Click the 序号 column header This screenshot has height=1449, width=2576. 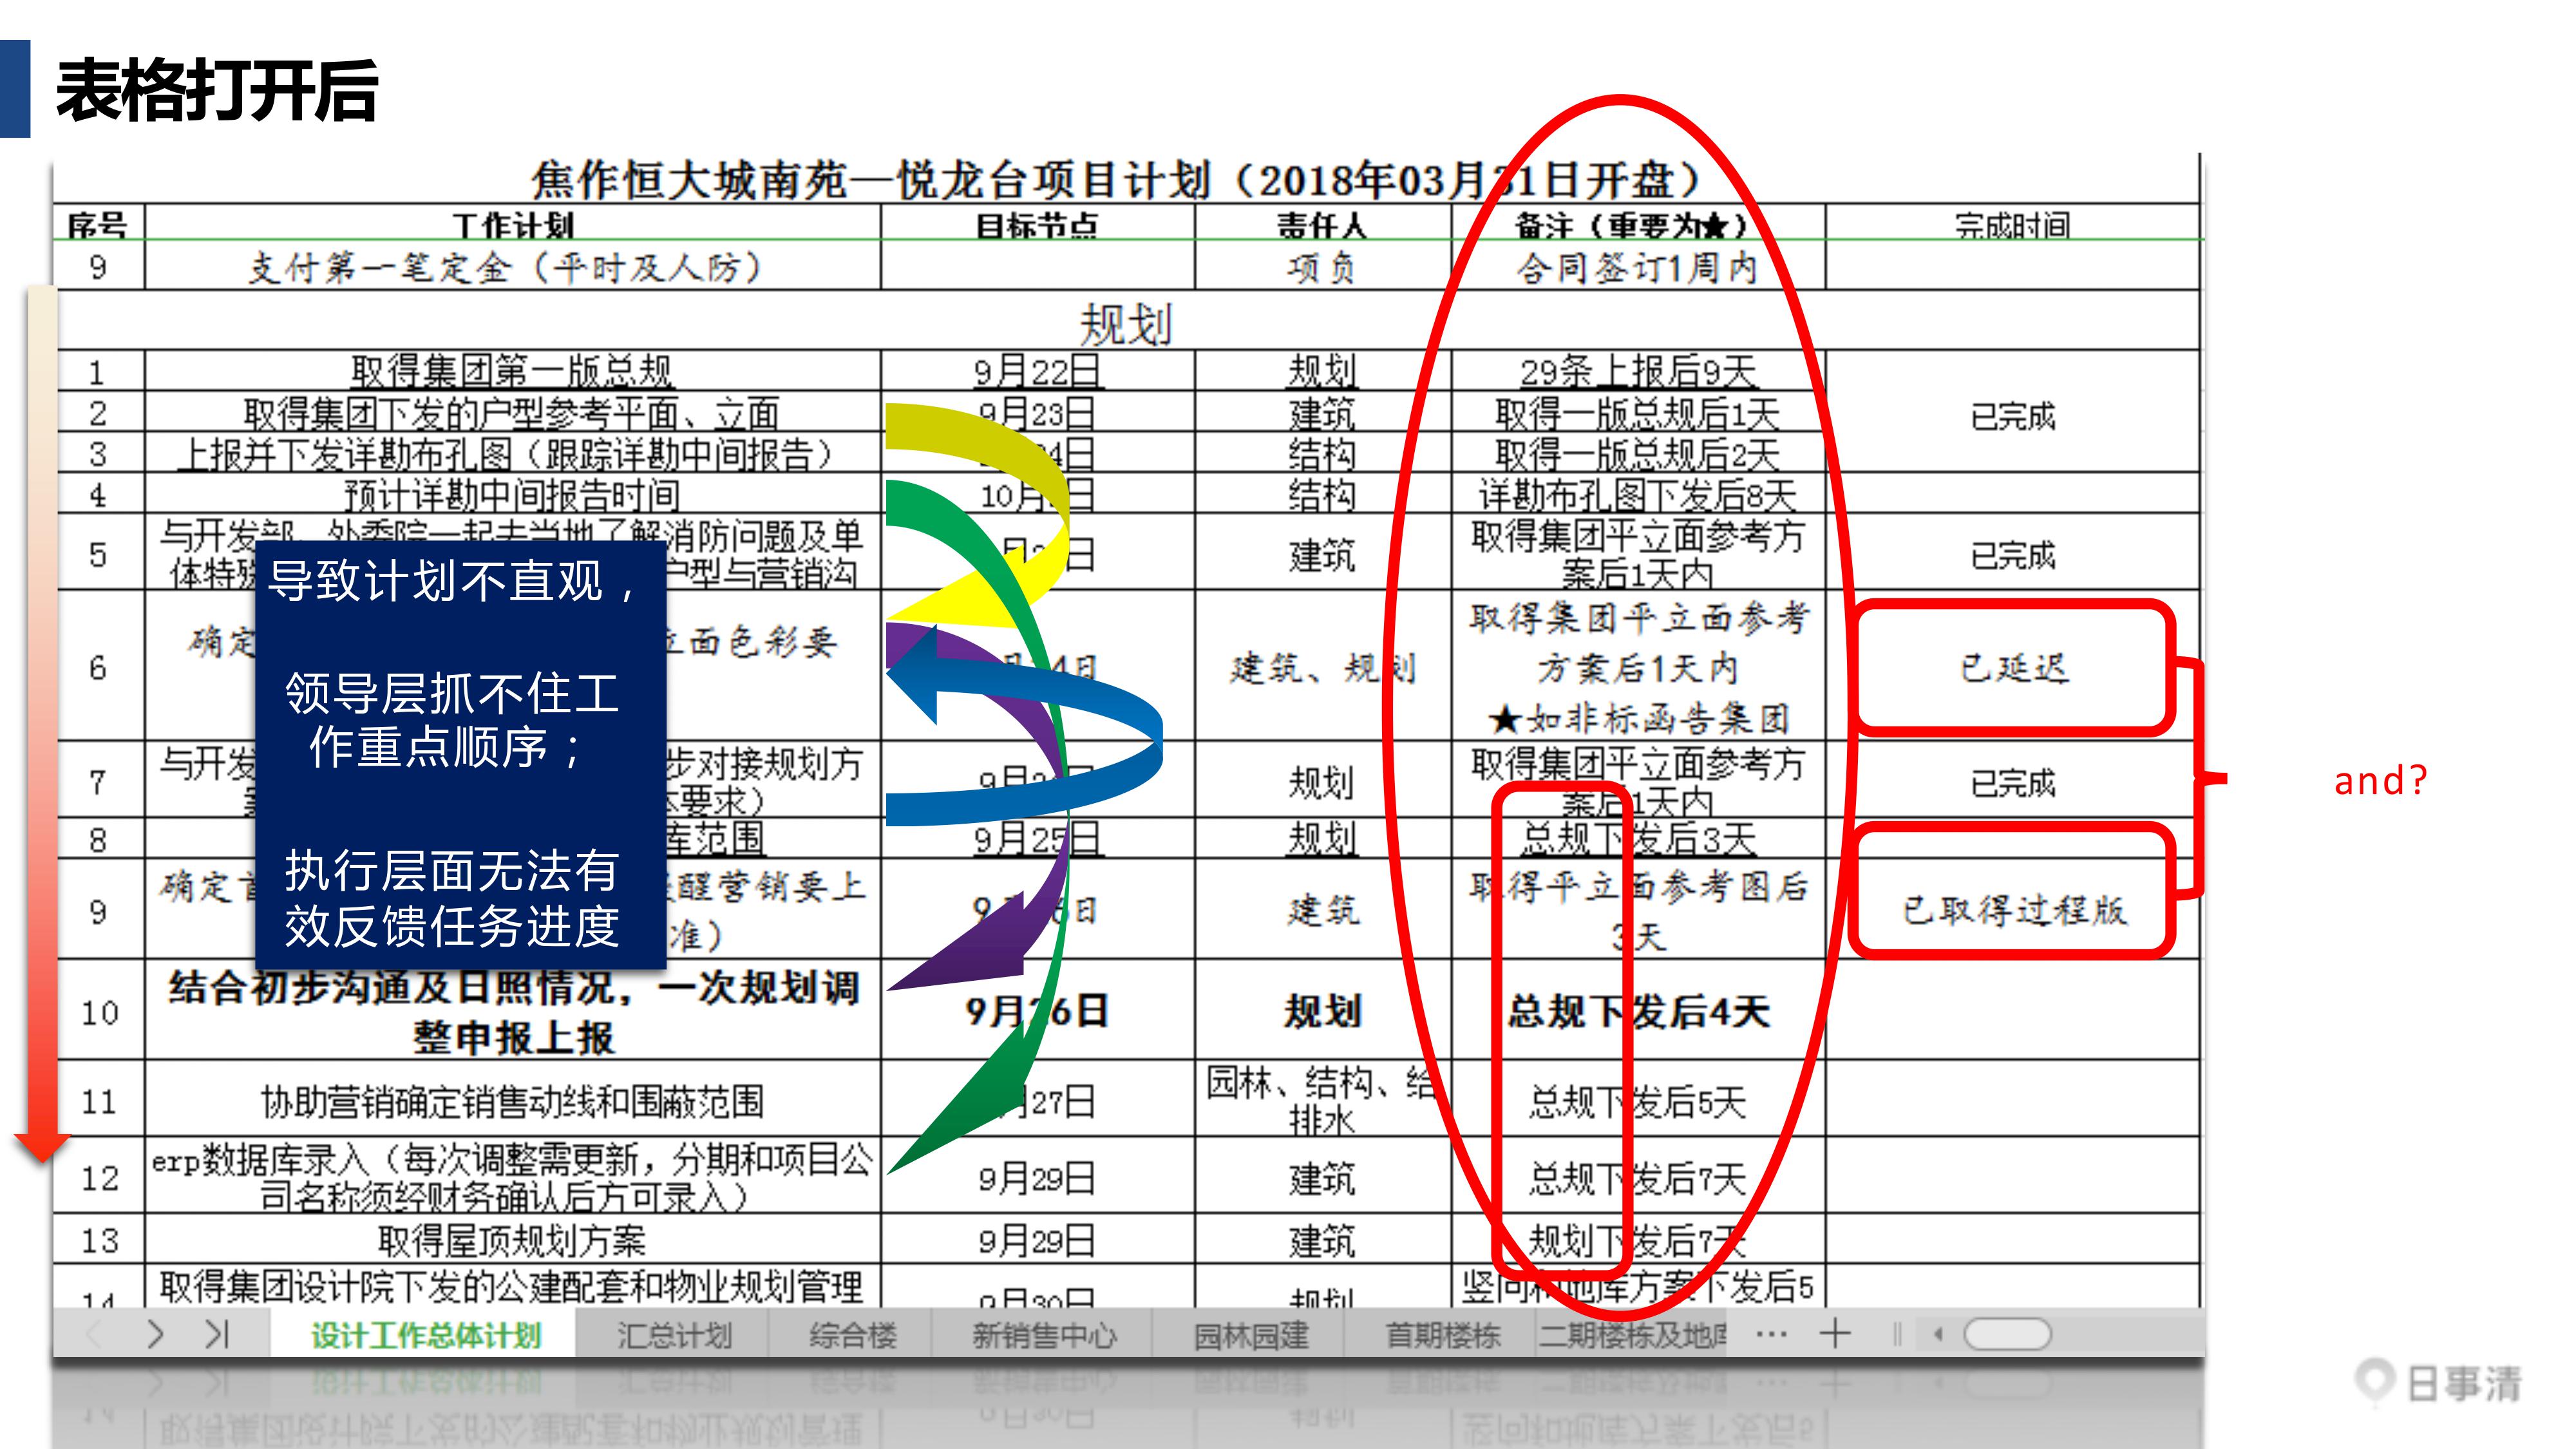[98, 223]
